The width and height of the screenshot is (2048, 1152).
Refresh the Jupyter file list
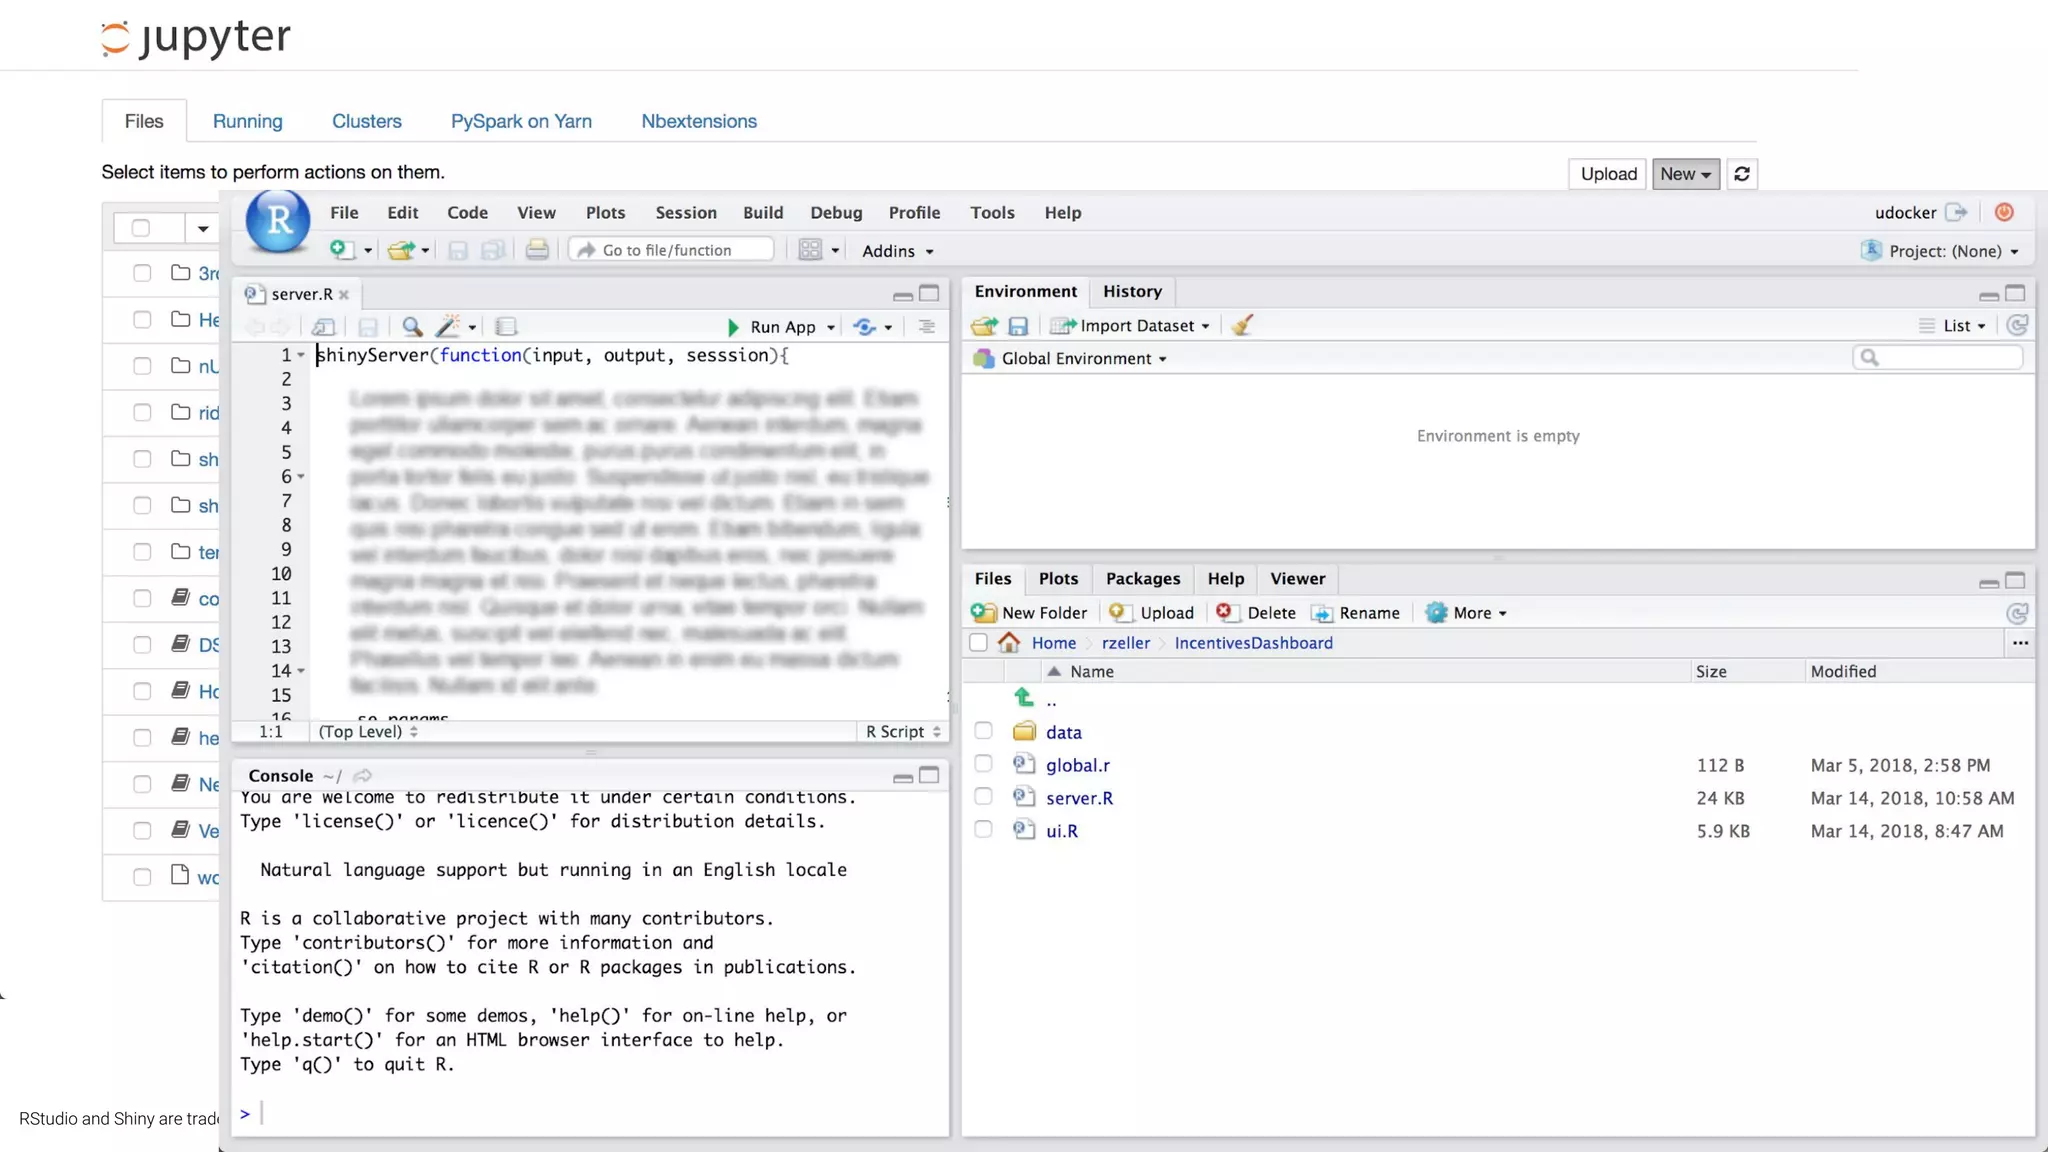click(1742, 174)
